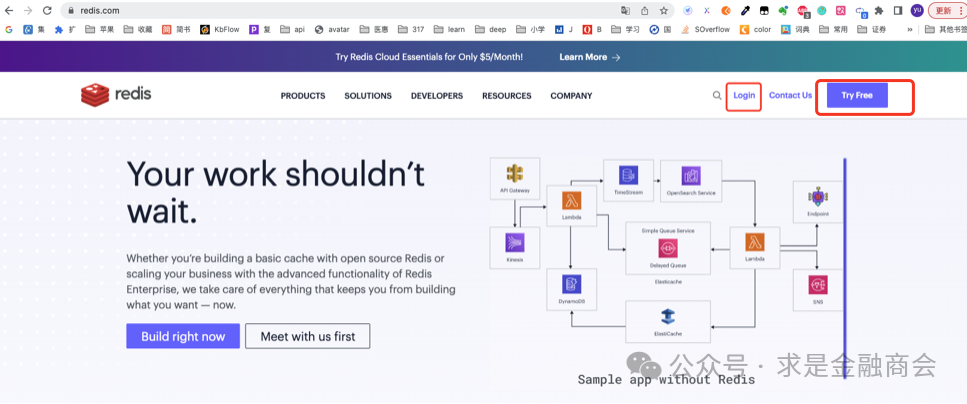Viewport: 967px width, 404px height.
Task: Reload the page with the refresh icon
Action: (x=47, y=10)
